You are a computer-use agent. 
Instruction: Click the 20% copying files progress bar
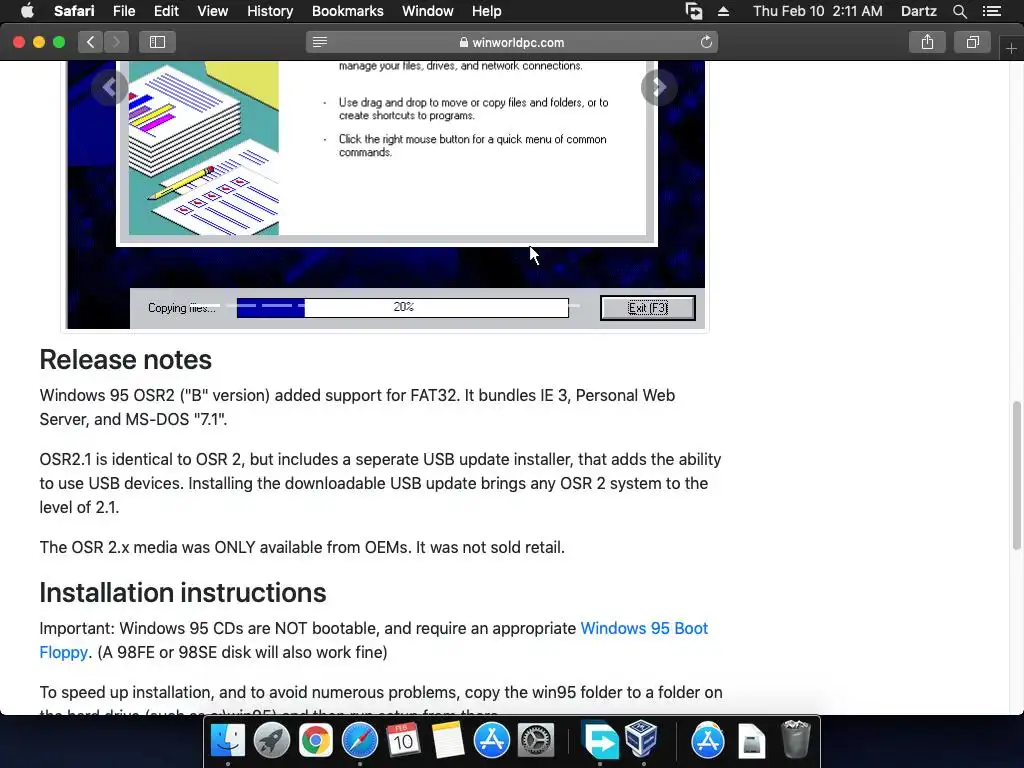click(x=403, y=307)
